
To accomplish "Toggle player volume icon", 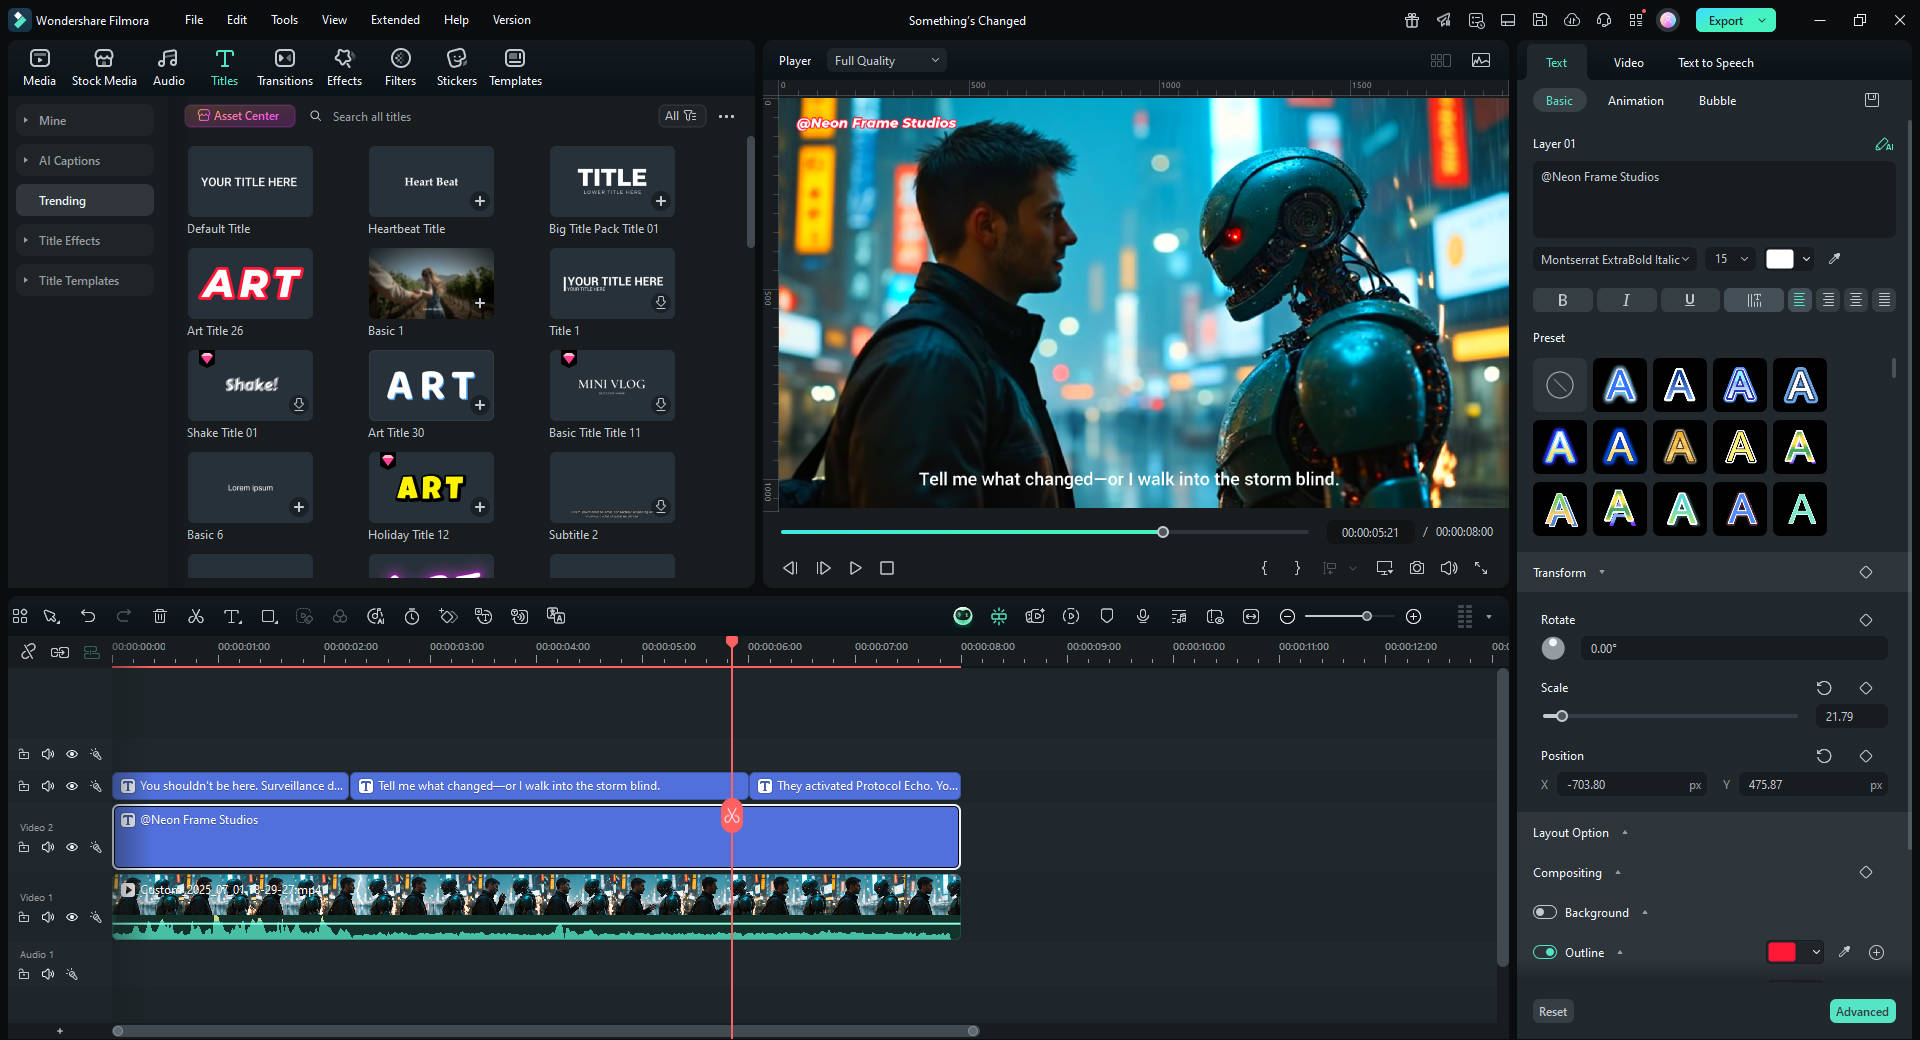I will 1449,568.
